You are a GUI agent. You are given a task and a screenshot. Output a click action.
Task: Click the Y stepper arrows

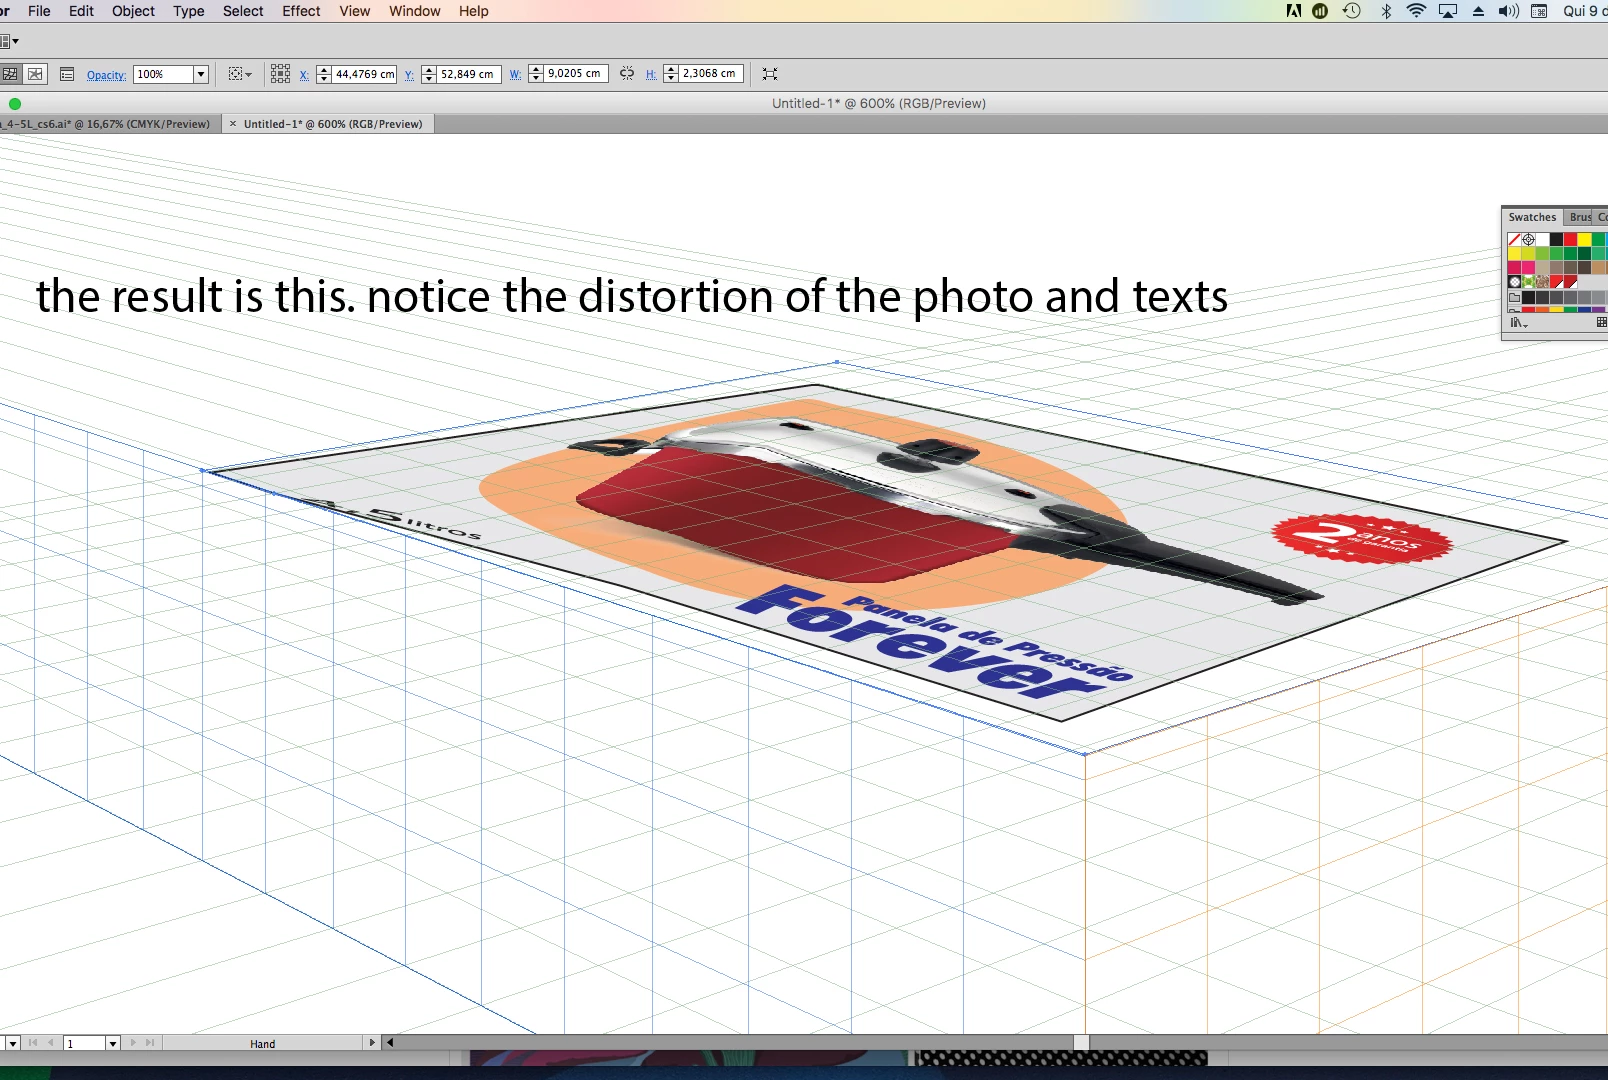(x=429, y=74)
